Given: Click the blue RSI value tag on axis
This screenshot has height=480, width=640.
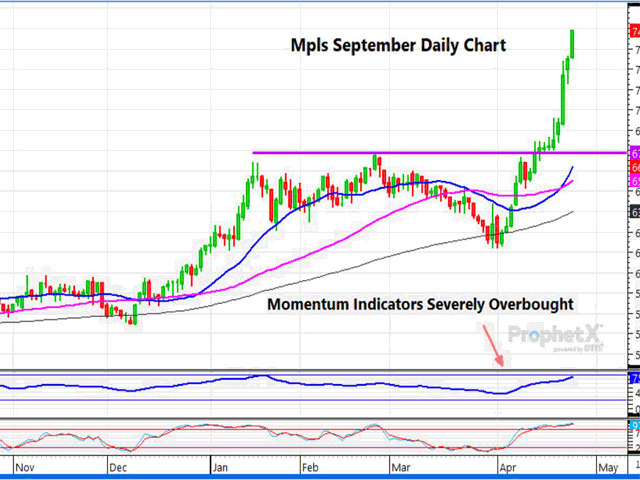Looking at the screenshot, I should tap(635, 379).
